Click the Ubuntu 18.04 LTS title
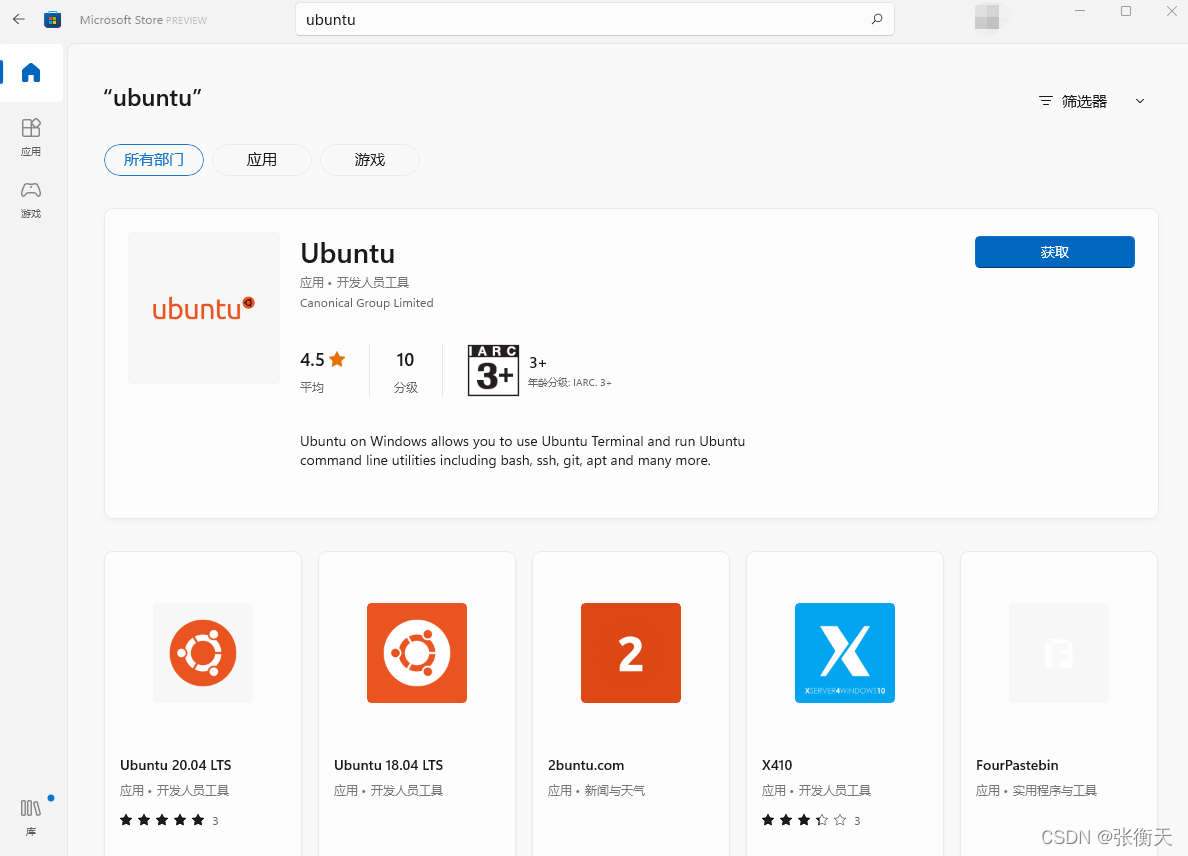1188x856 pixels. [x=389, y=765]
